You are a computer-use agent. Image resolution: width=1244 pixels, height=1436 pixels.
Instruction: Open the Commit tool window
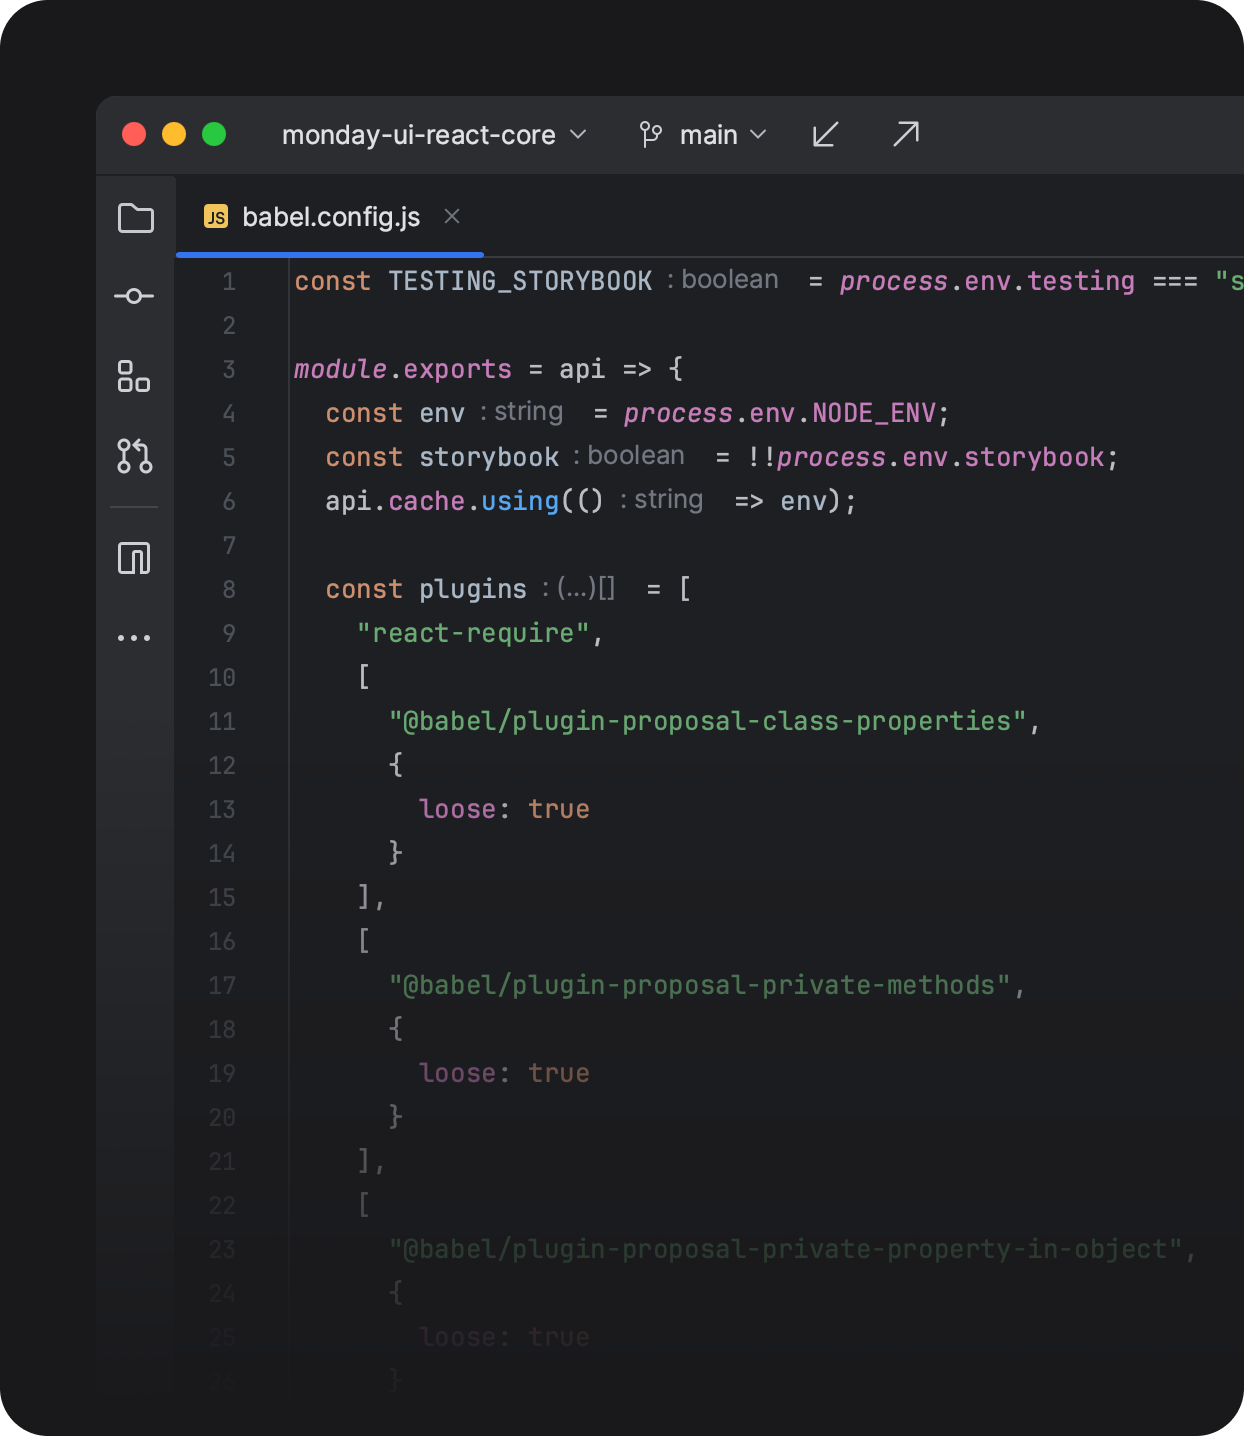(134, 296)
